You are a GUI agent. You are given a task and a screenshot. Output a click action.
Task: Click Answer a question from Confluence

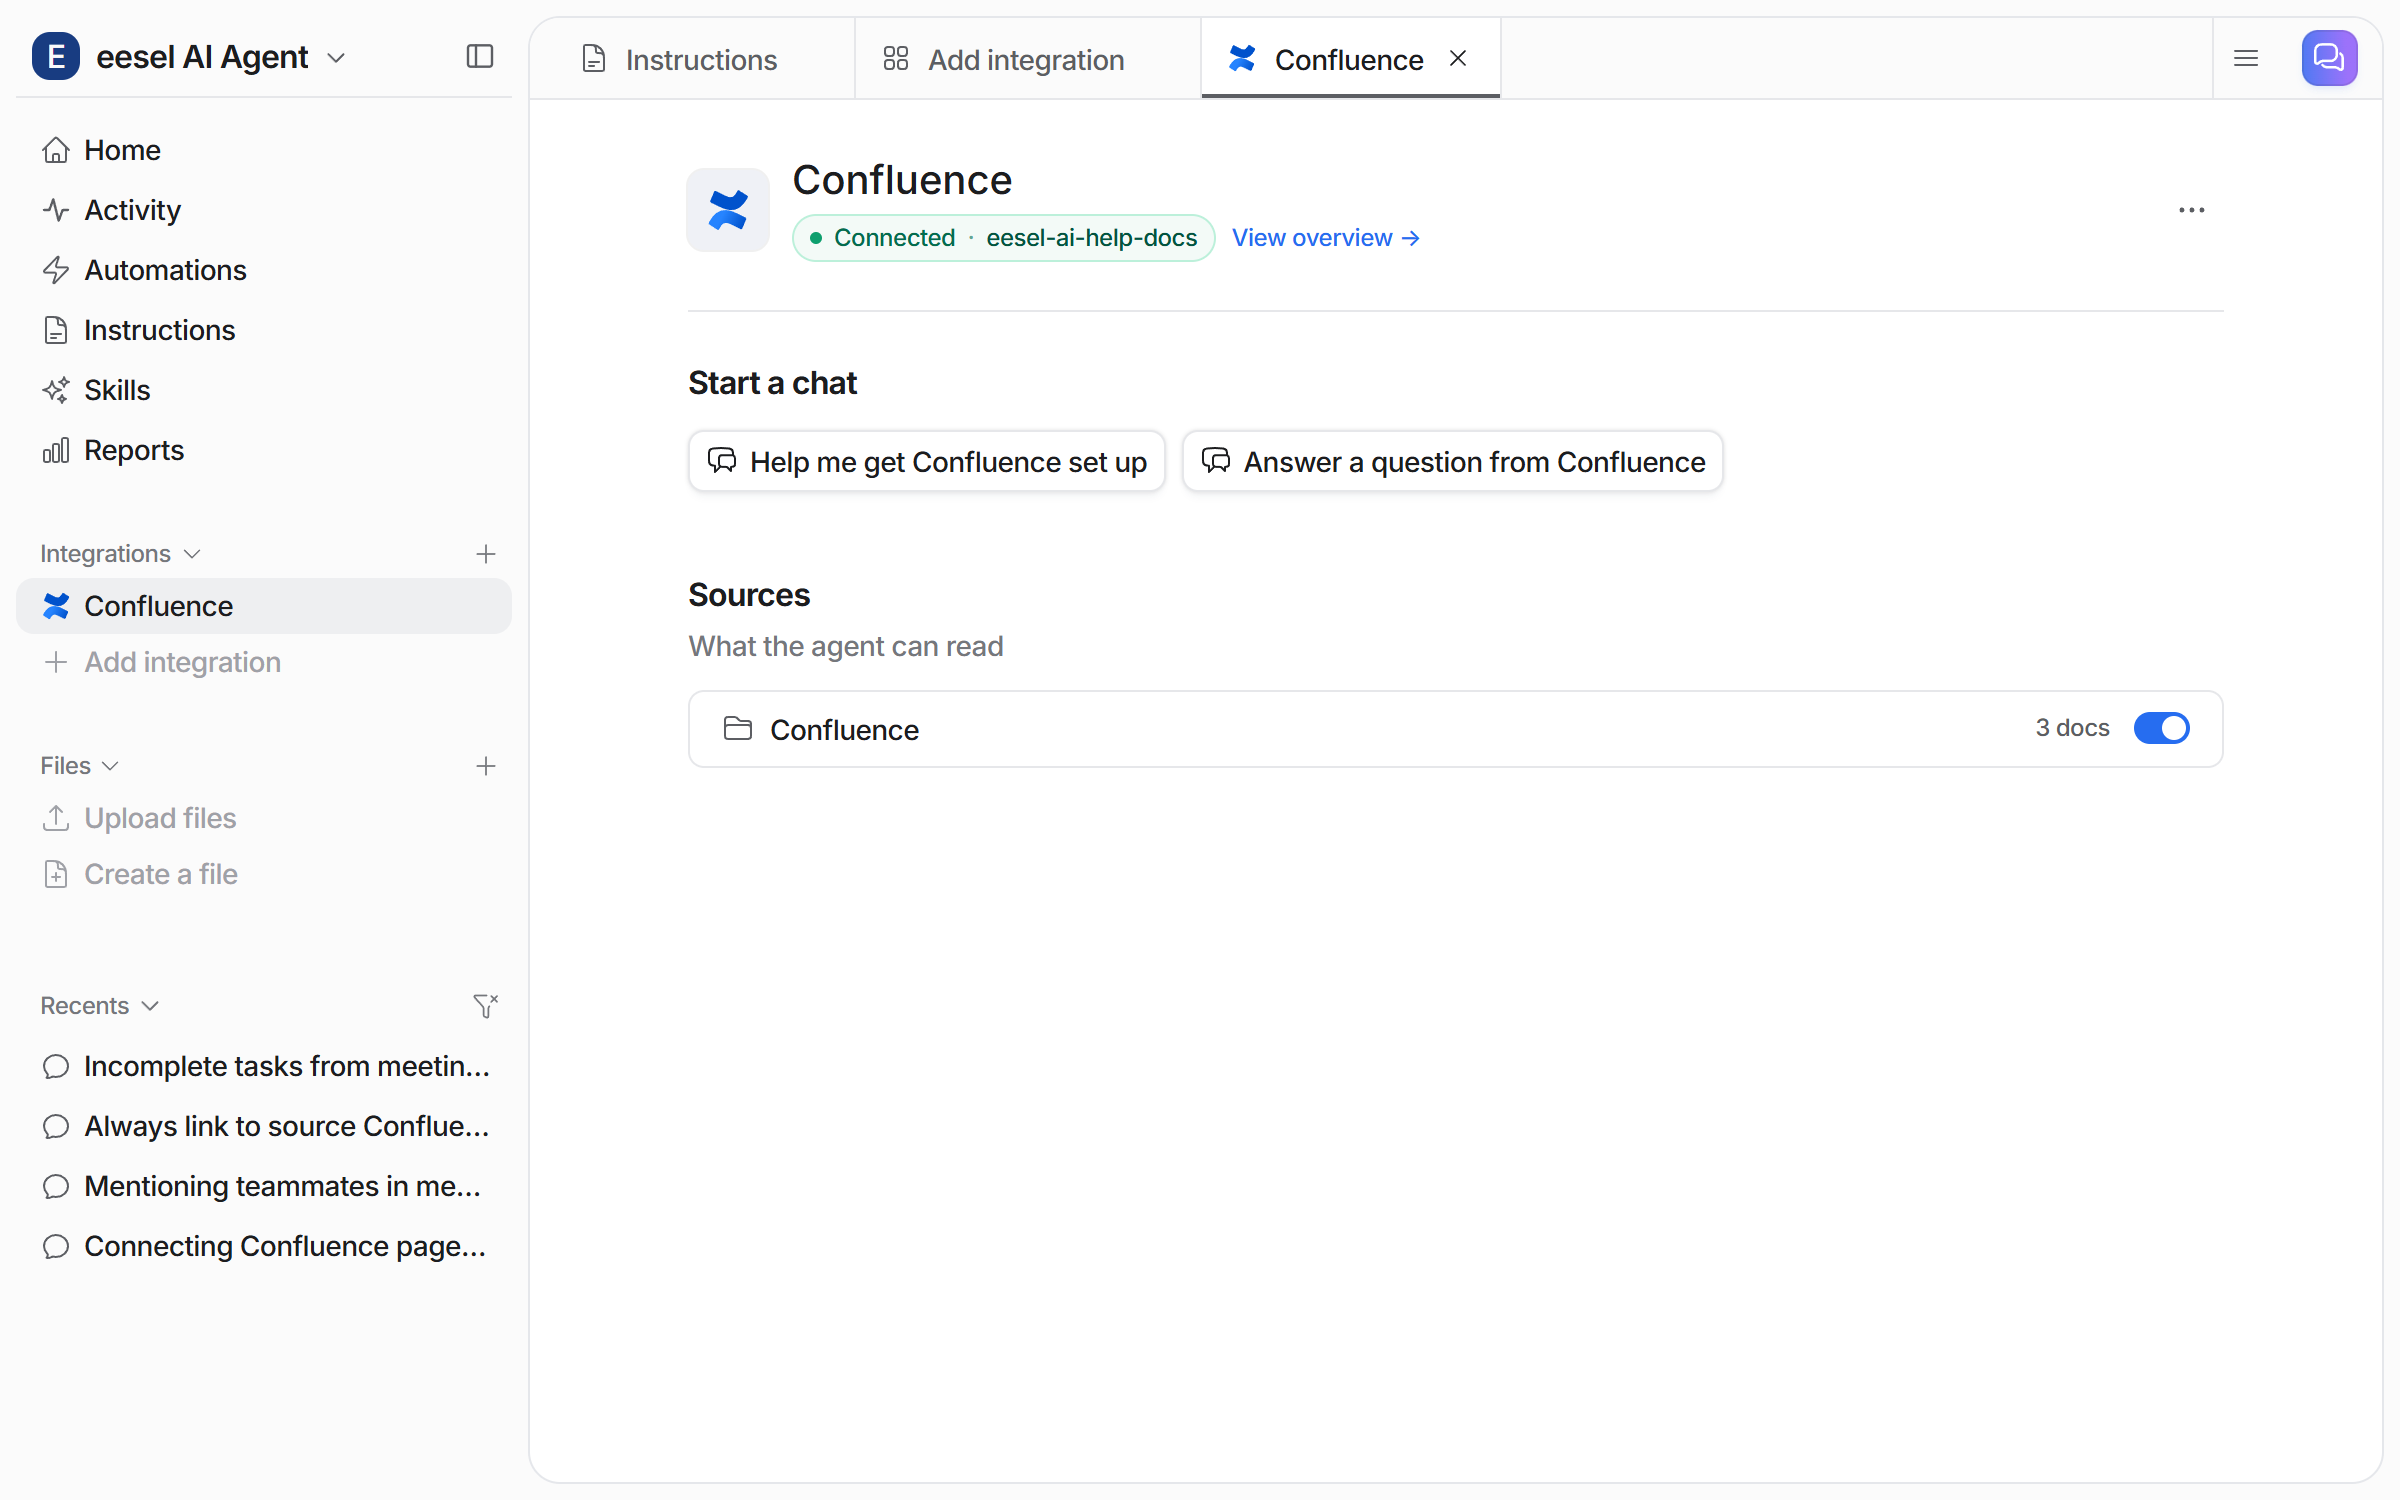point(1453,461)
